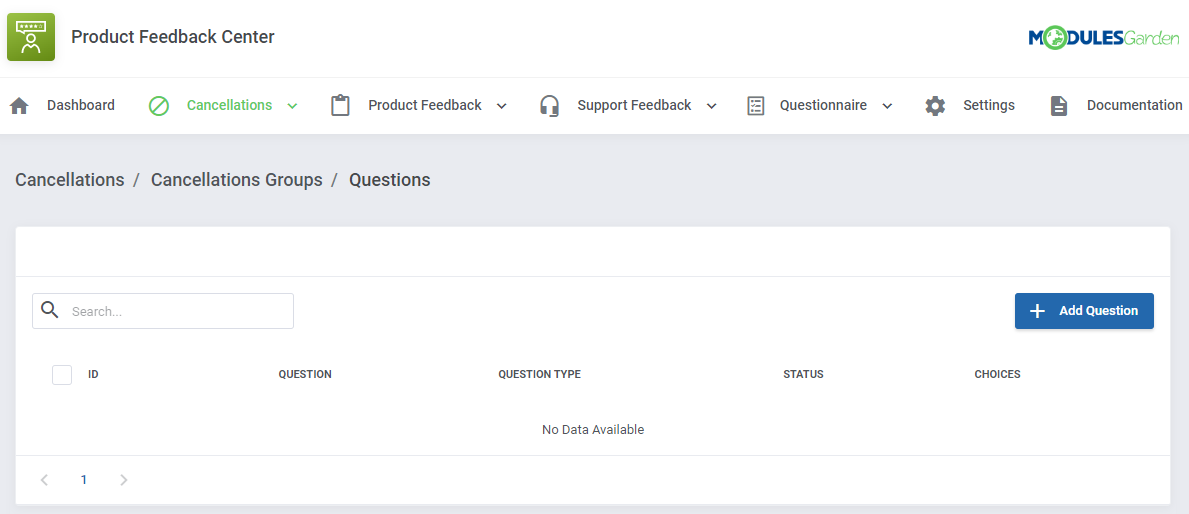The height and width of the screenshot is (514, 1189).
Task: Expand the Product Feedback dropdown chevron
Action: tap(501, 106)
